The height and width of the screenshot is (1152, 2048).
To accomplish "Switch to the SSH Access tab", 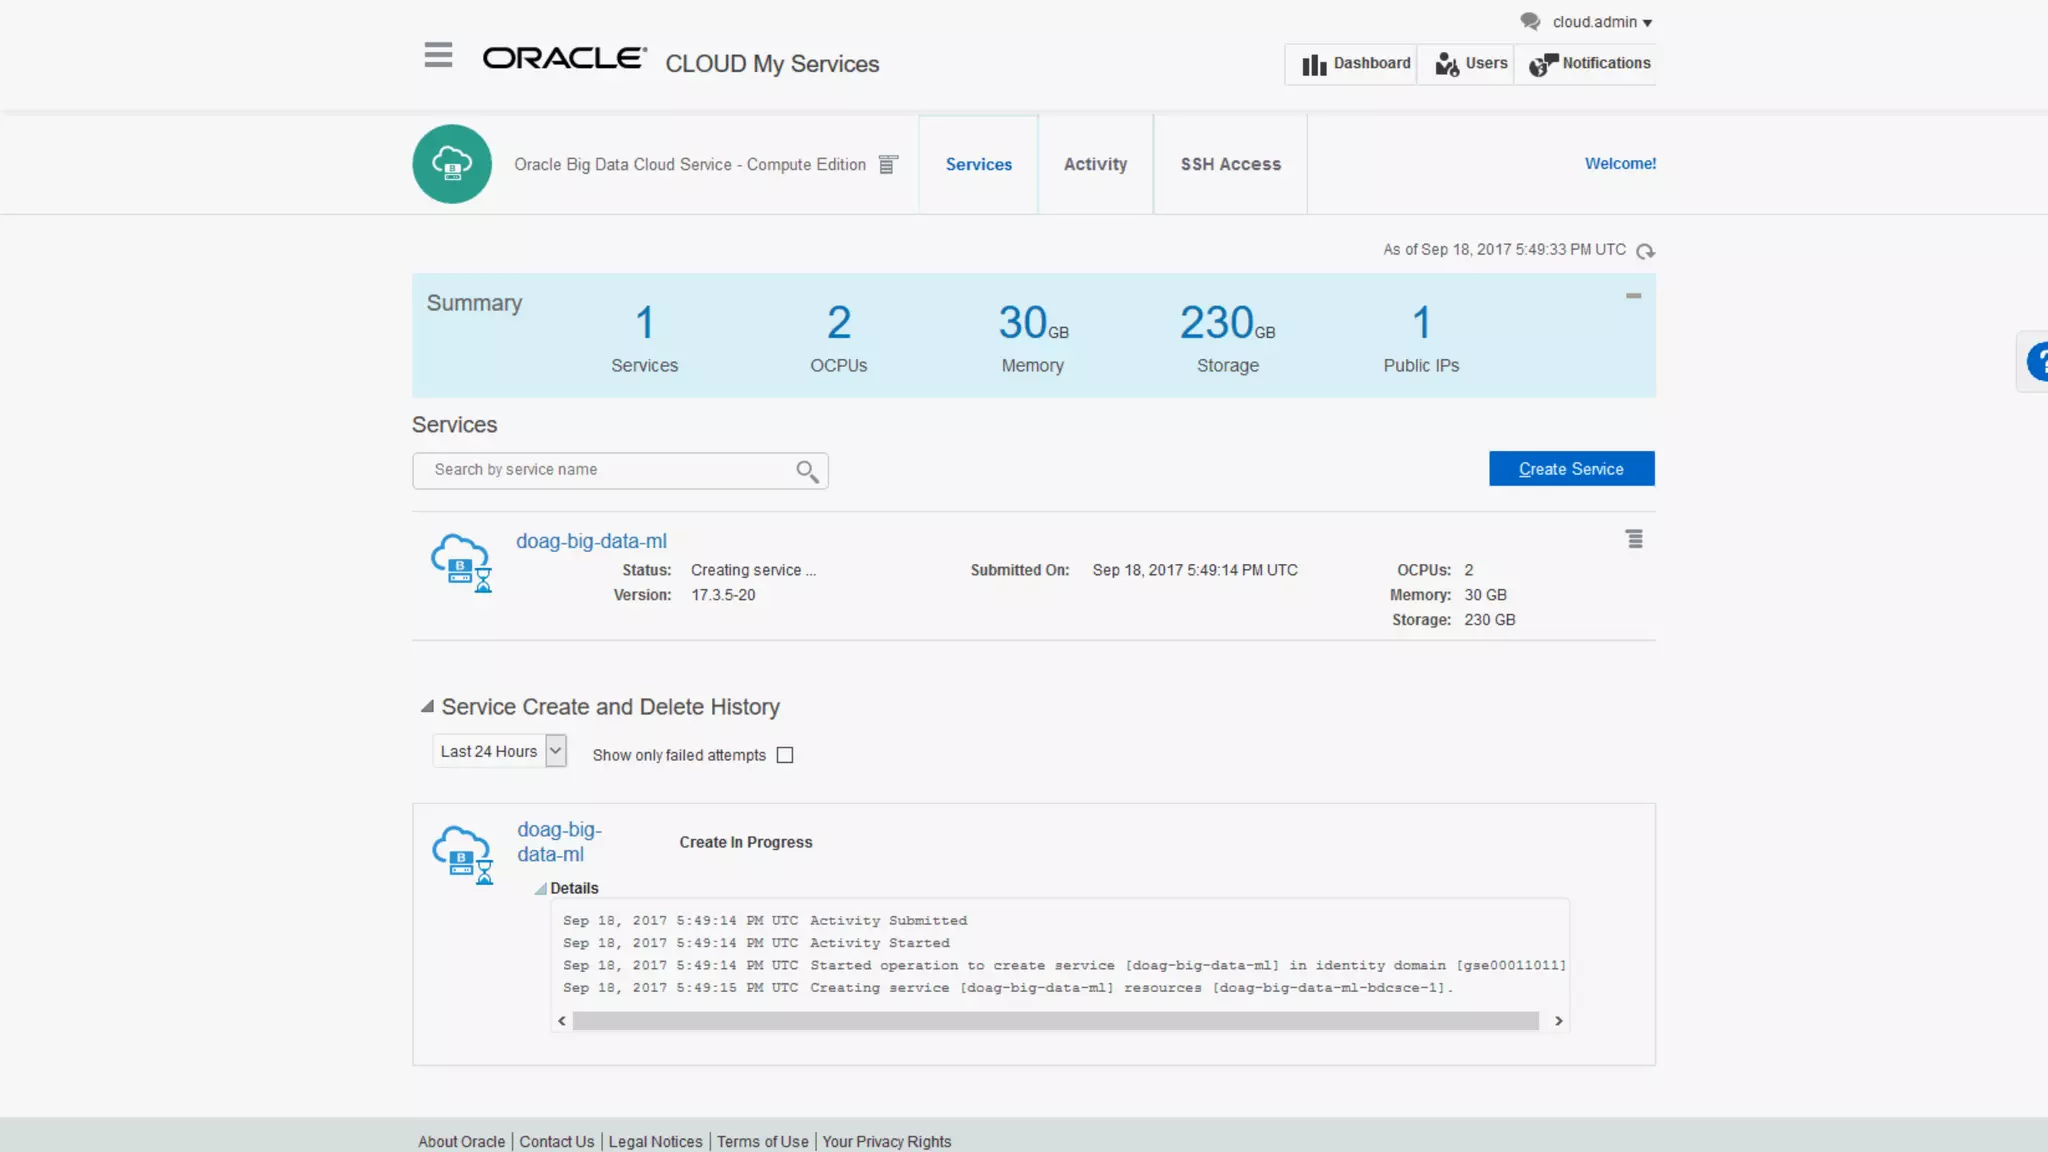I will [1230, 164].
